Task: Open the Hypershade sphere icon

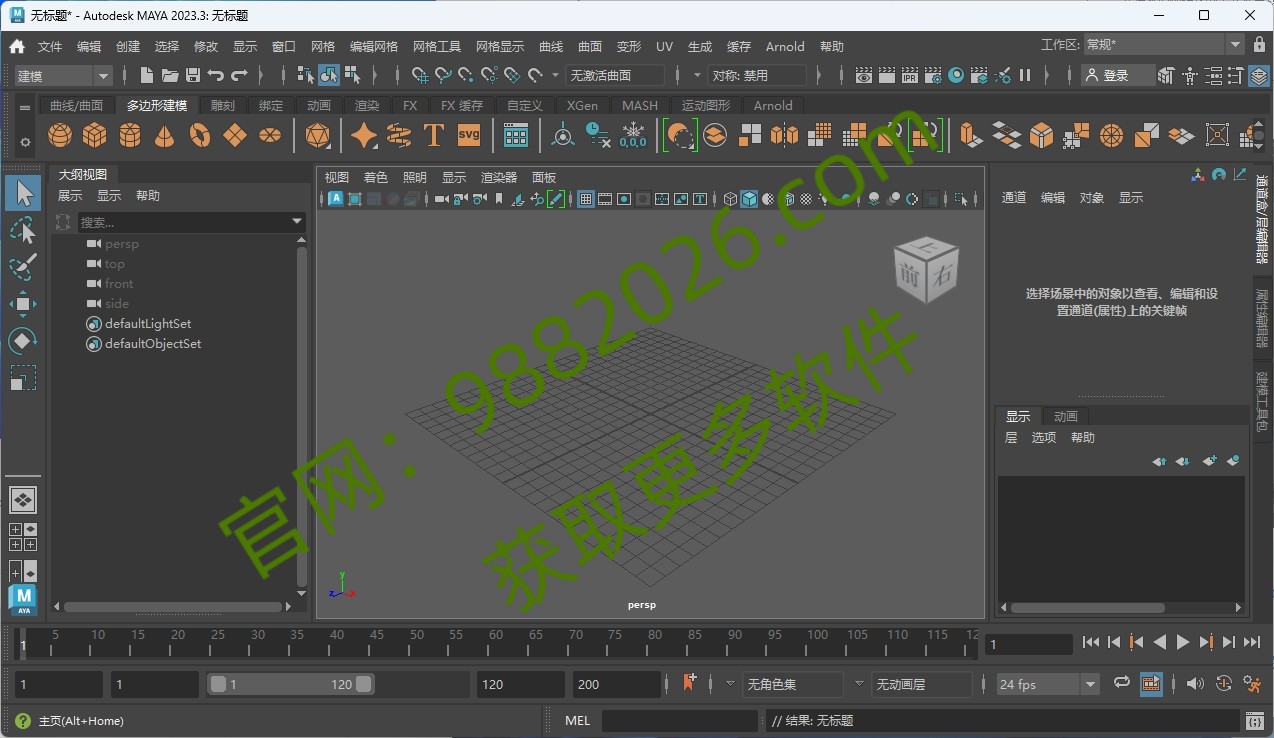Action: (x=956, y=75)
